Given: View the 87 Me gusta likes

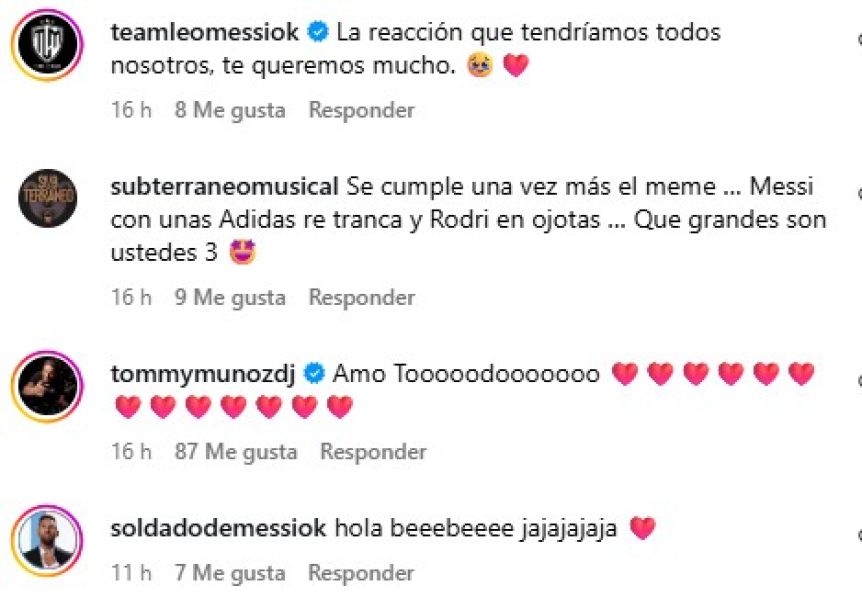Looking at the screenshot, I should pos(236,452).
